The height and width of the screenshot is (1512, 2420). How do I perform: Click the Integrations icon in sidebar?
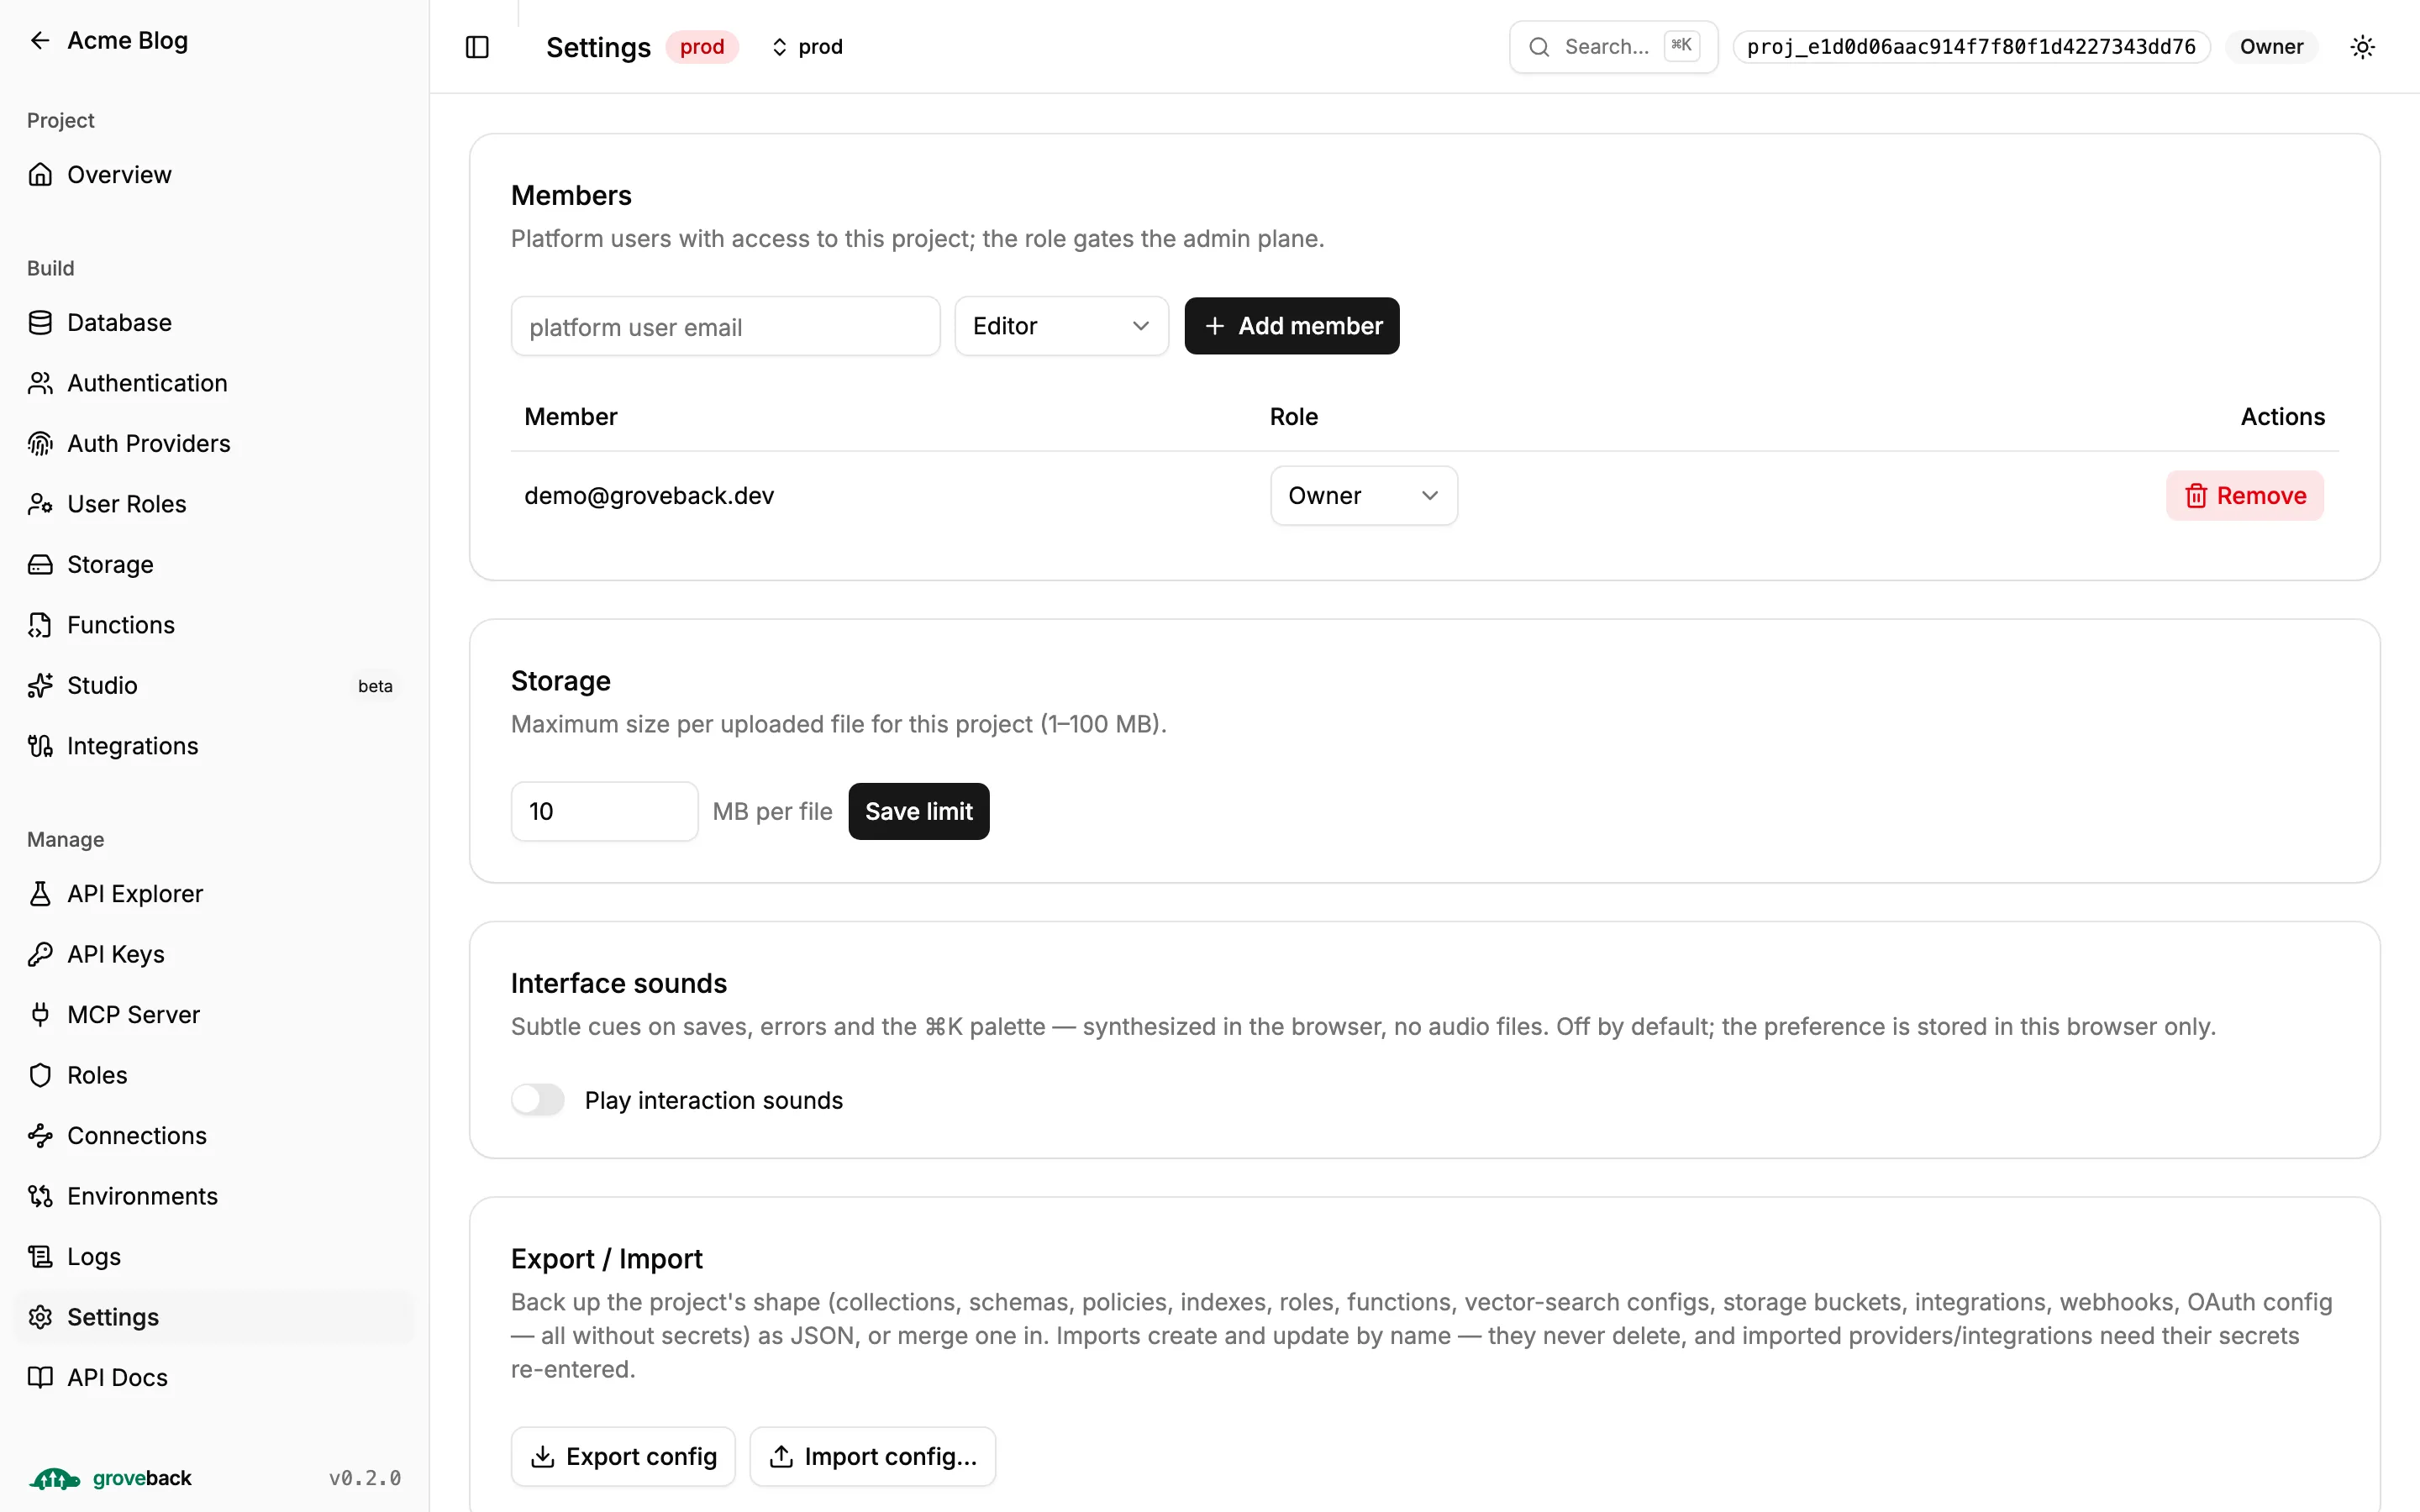coord(40,746)
